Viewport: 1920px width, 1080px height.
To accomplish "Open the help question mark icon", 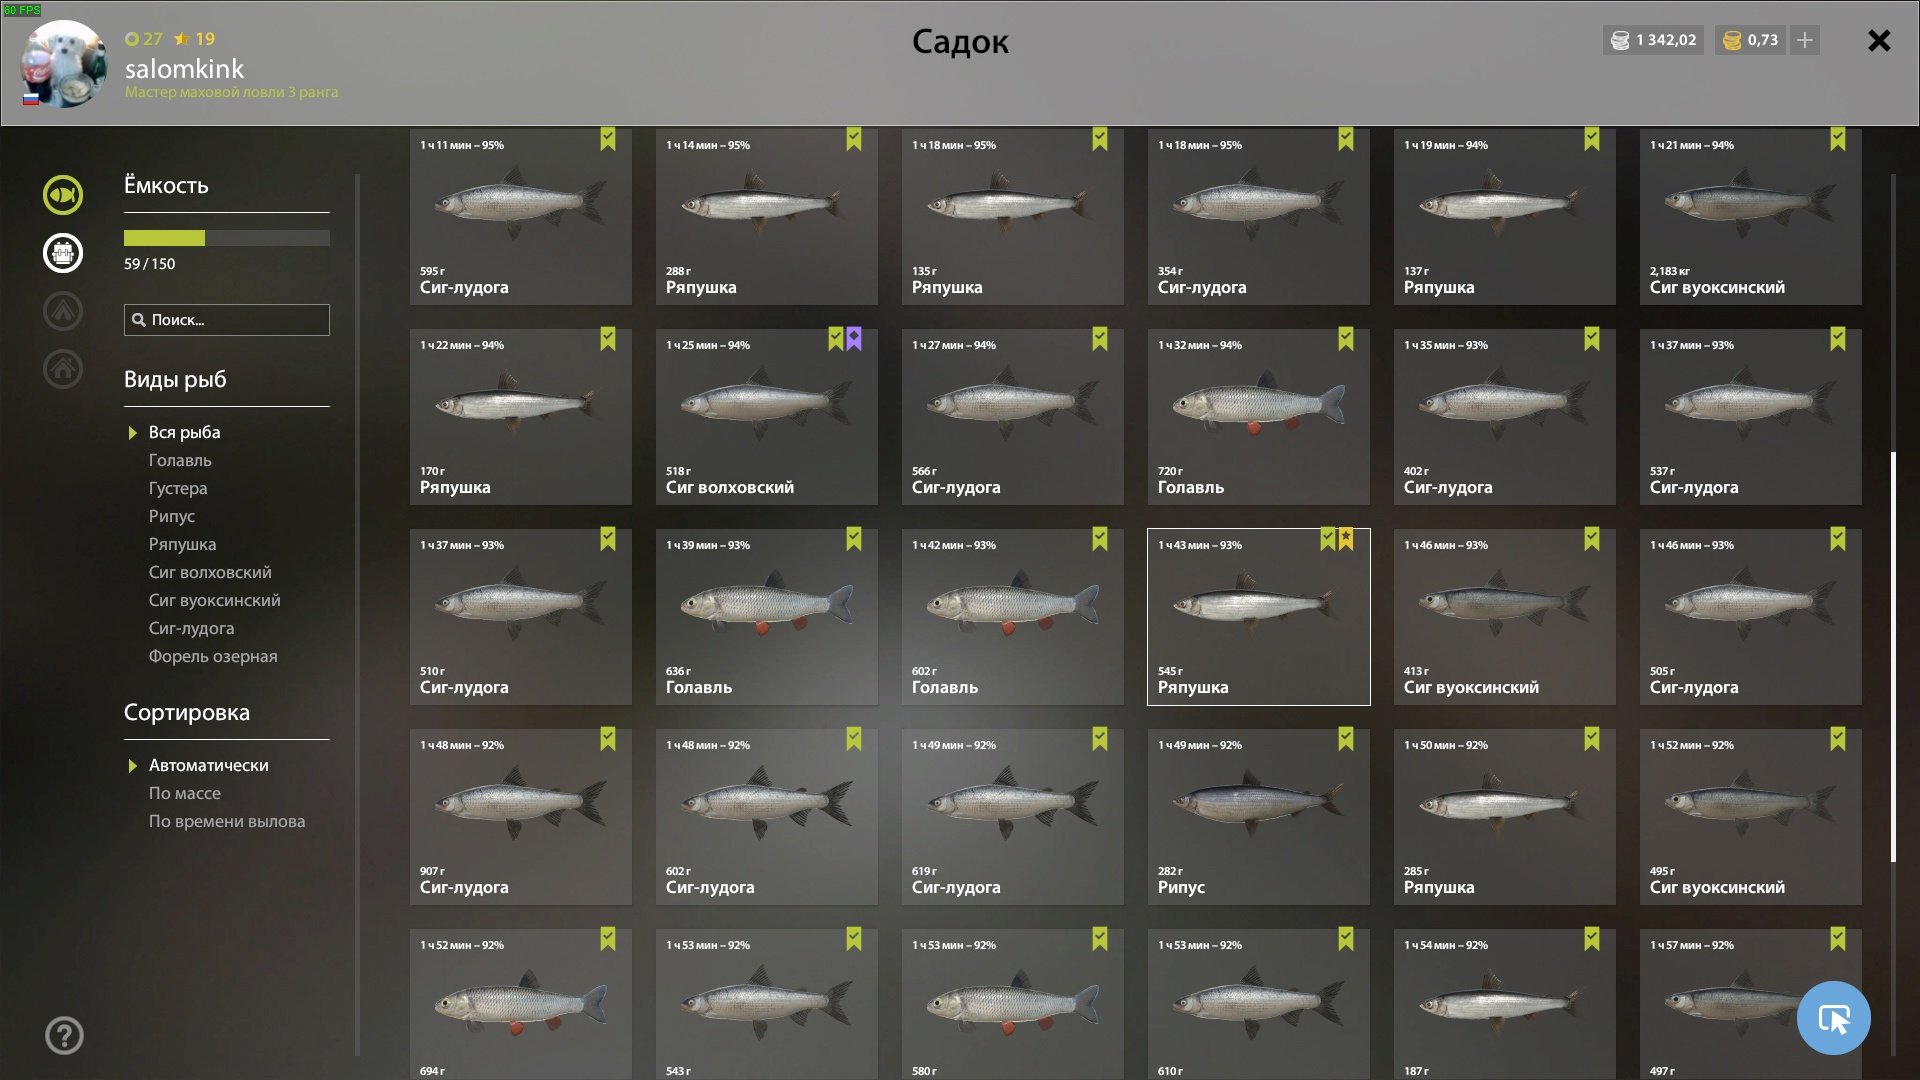I will pyautogui.click(x=64, y=1036).
